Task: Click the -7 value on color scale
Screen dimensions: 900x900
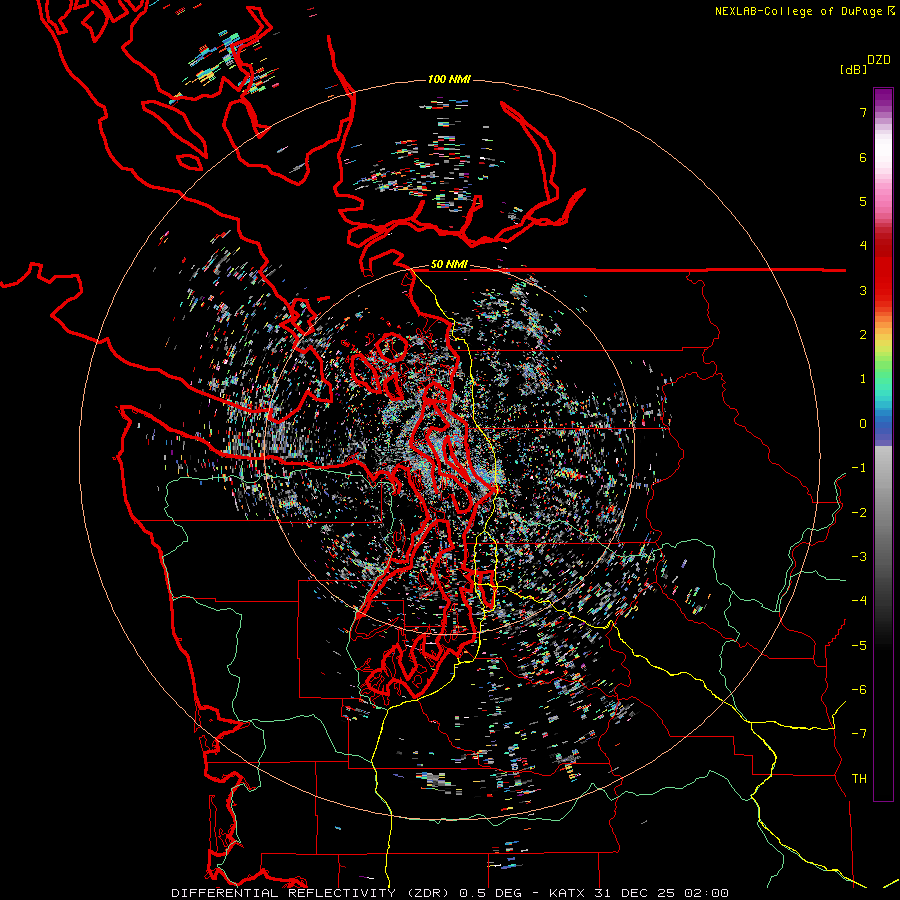Action: tap(859, 734)
